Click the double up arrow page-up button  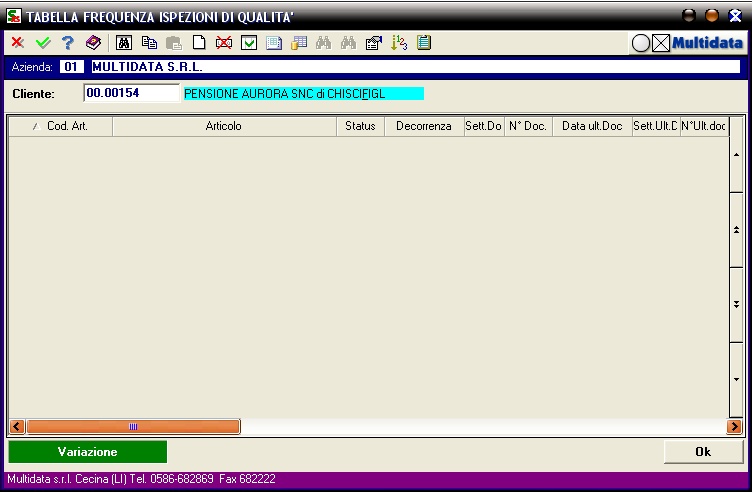(x=736, y=230)
